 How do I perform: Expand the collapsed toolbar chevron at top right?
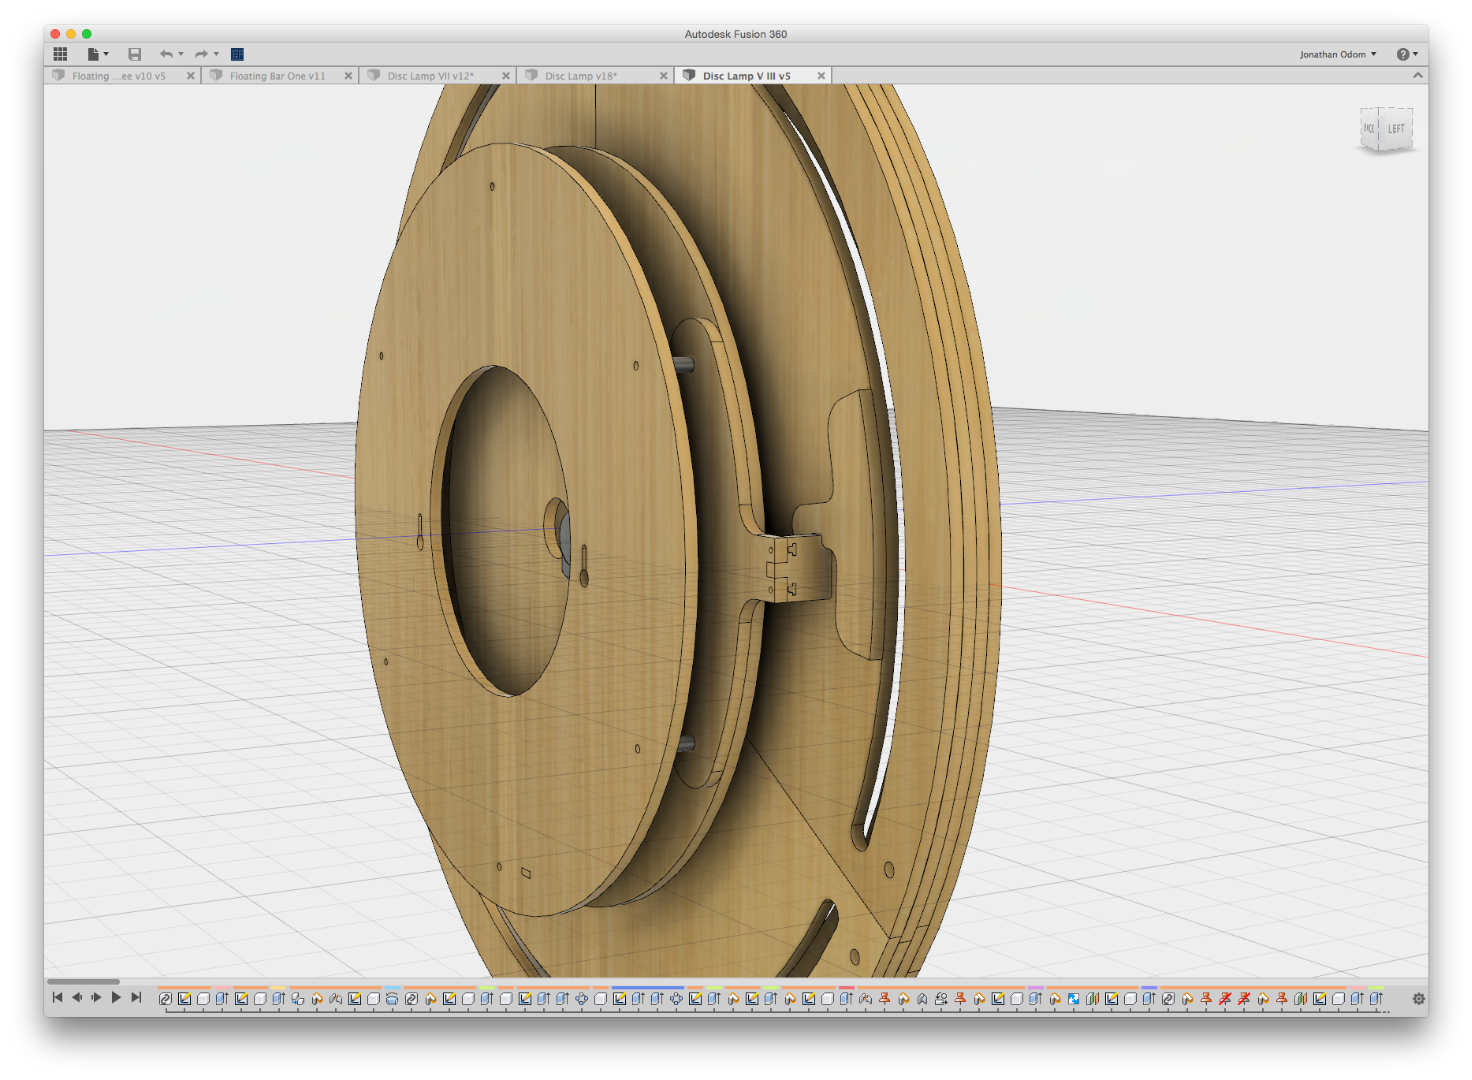[x=1417, y=75]
